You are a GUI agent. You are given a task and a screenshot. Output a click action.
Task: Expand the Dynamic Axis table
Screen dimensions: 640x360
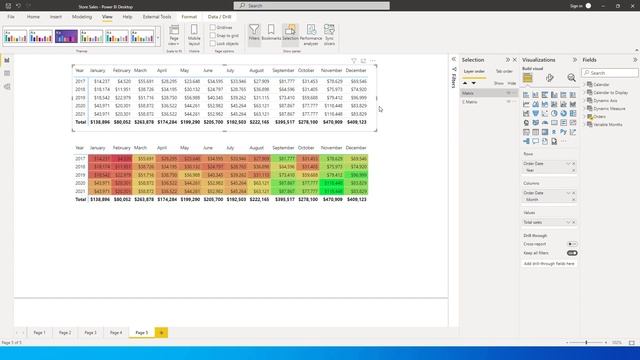coord(584,100)
